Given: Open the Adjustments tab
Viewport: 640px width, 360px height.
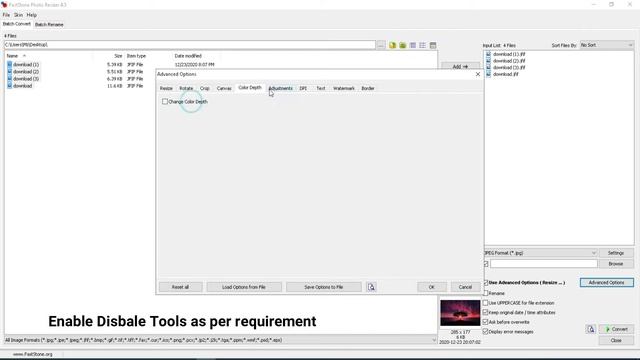Looking at the screenshot, I should [x=281, y=88].
